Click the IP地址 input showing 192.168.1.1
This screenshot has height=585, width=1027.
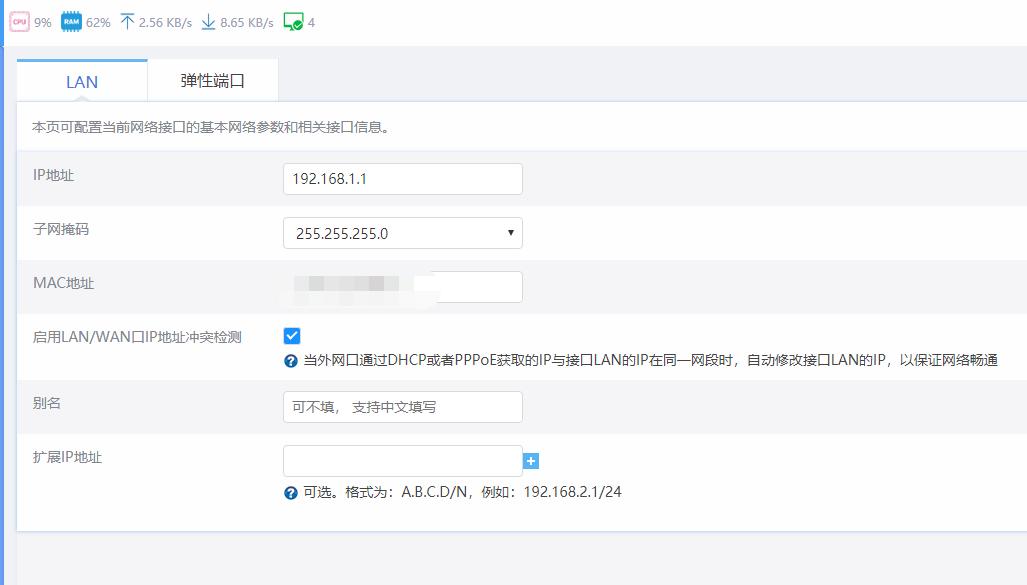(x=403, y=178)
